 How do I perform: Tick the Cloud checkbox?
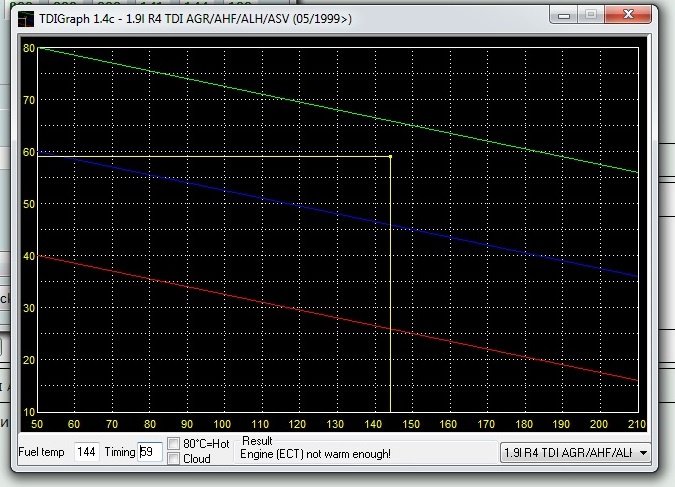pos(174,459)
